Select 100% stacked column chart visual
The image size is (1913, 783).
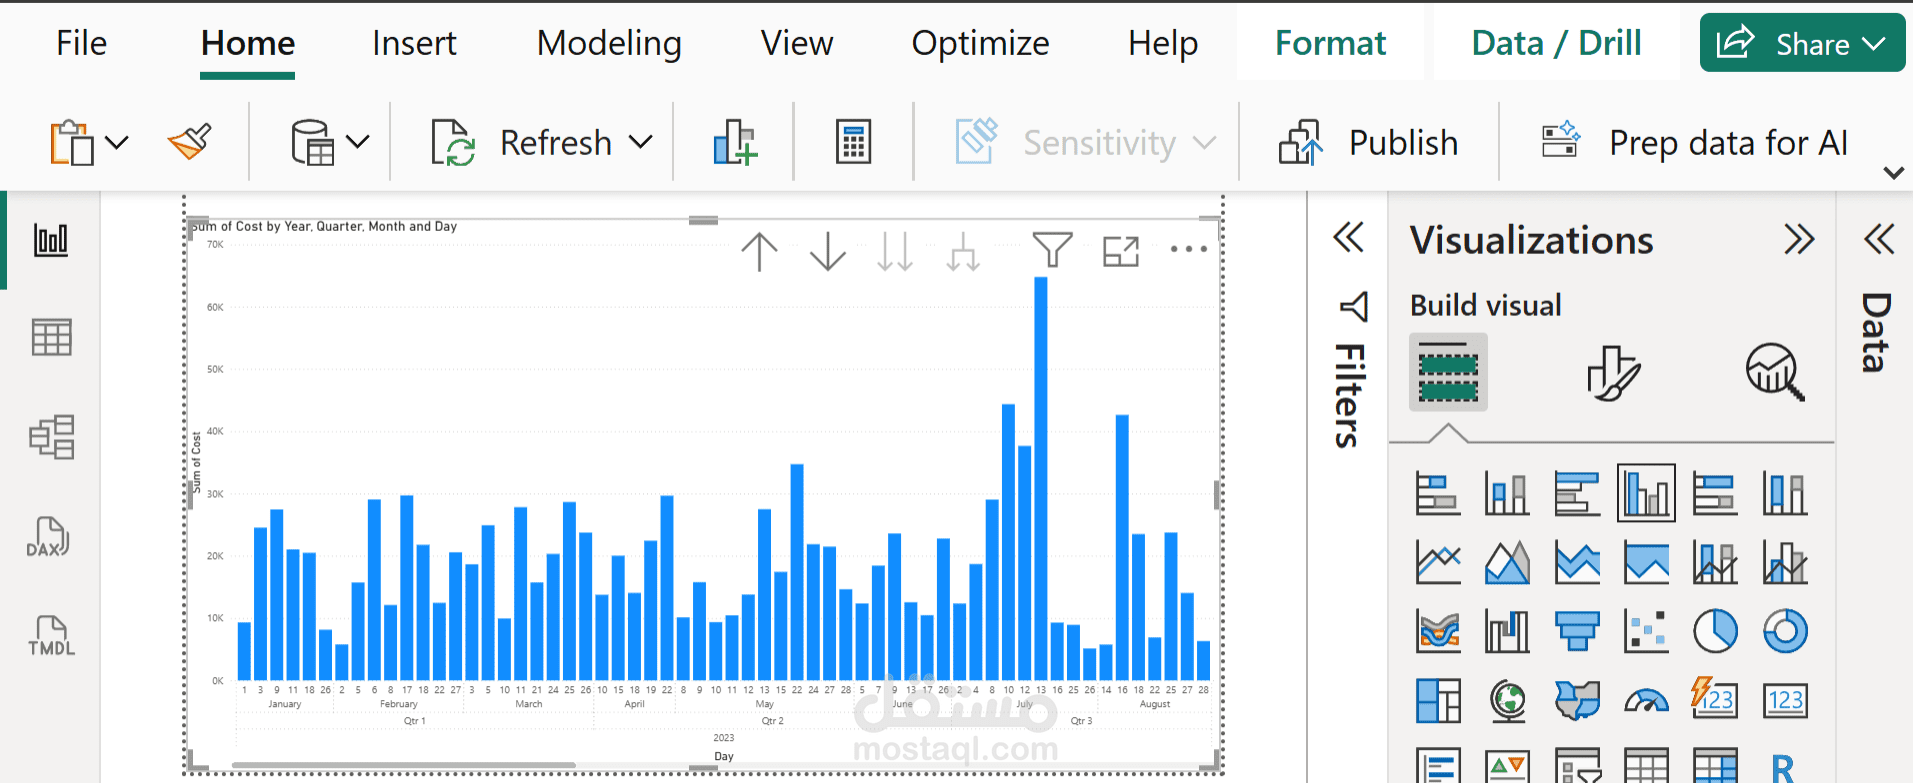[x=1785, y=493]
